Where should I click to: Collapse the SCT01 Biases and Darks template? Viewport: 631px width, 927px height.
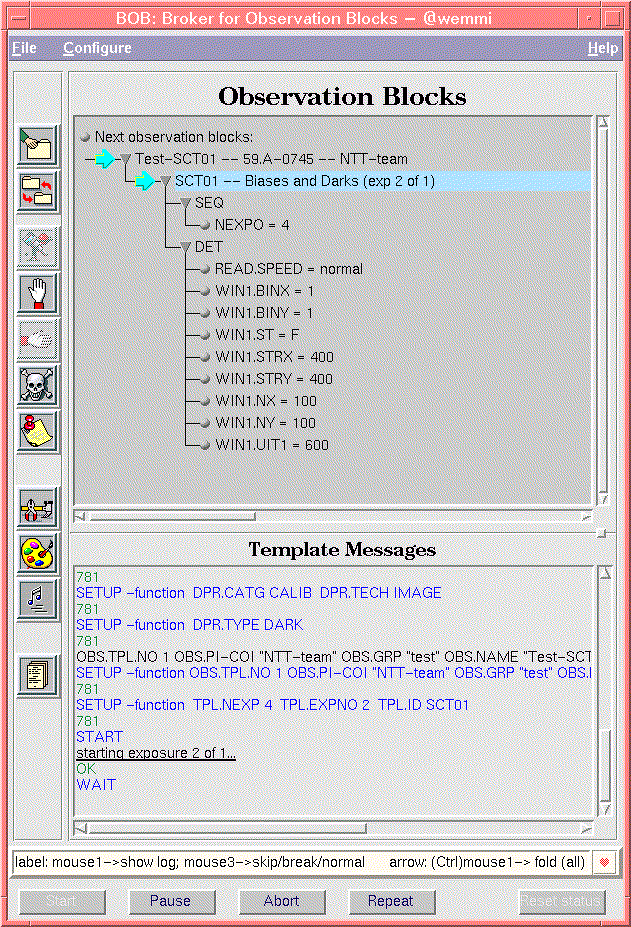tap(166, 181)
